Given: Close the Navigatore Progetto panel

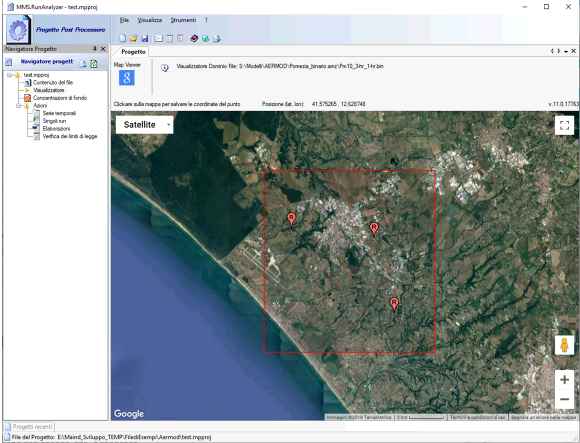Looking at the screenshot, I should click(x=103, y=48).
